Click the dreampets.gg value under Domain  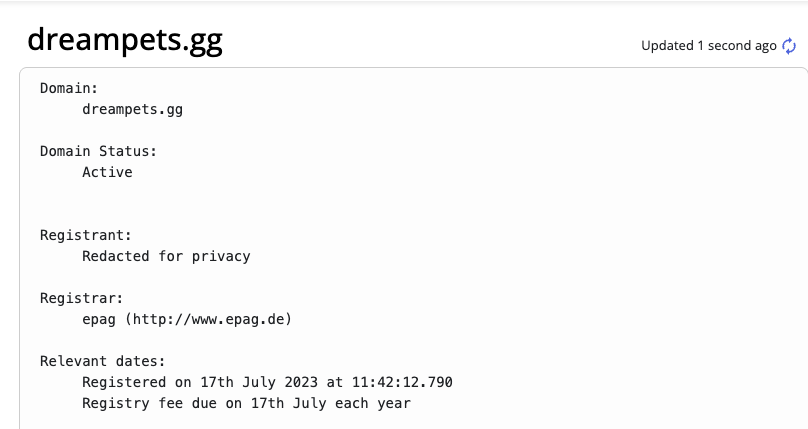(132, 109)
